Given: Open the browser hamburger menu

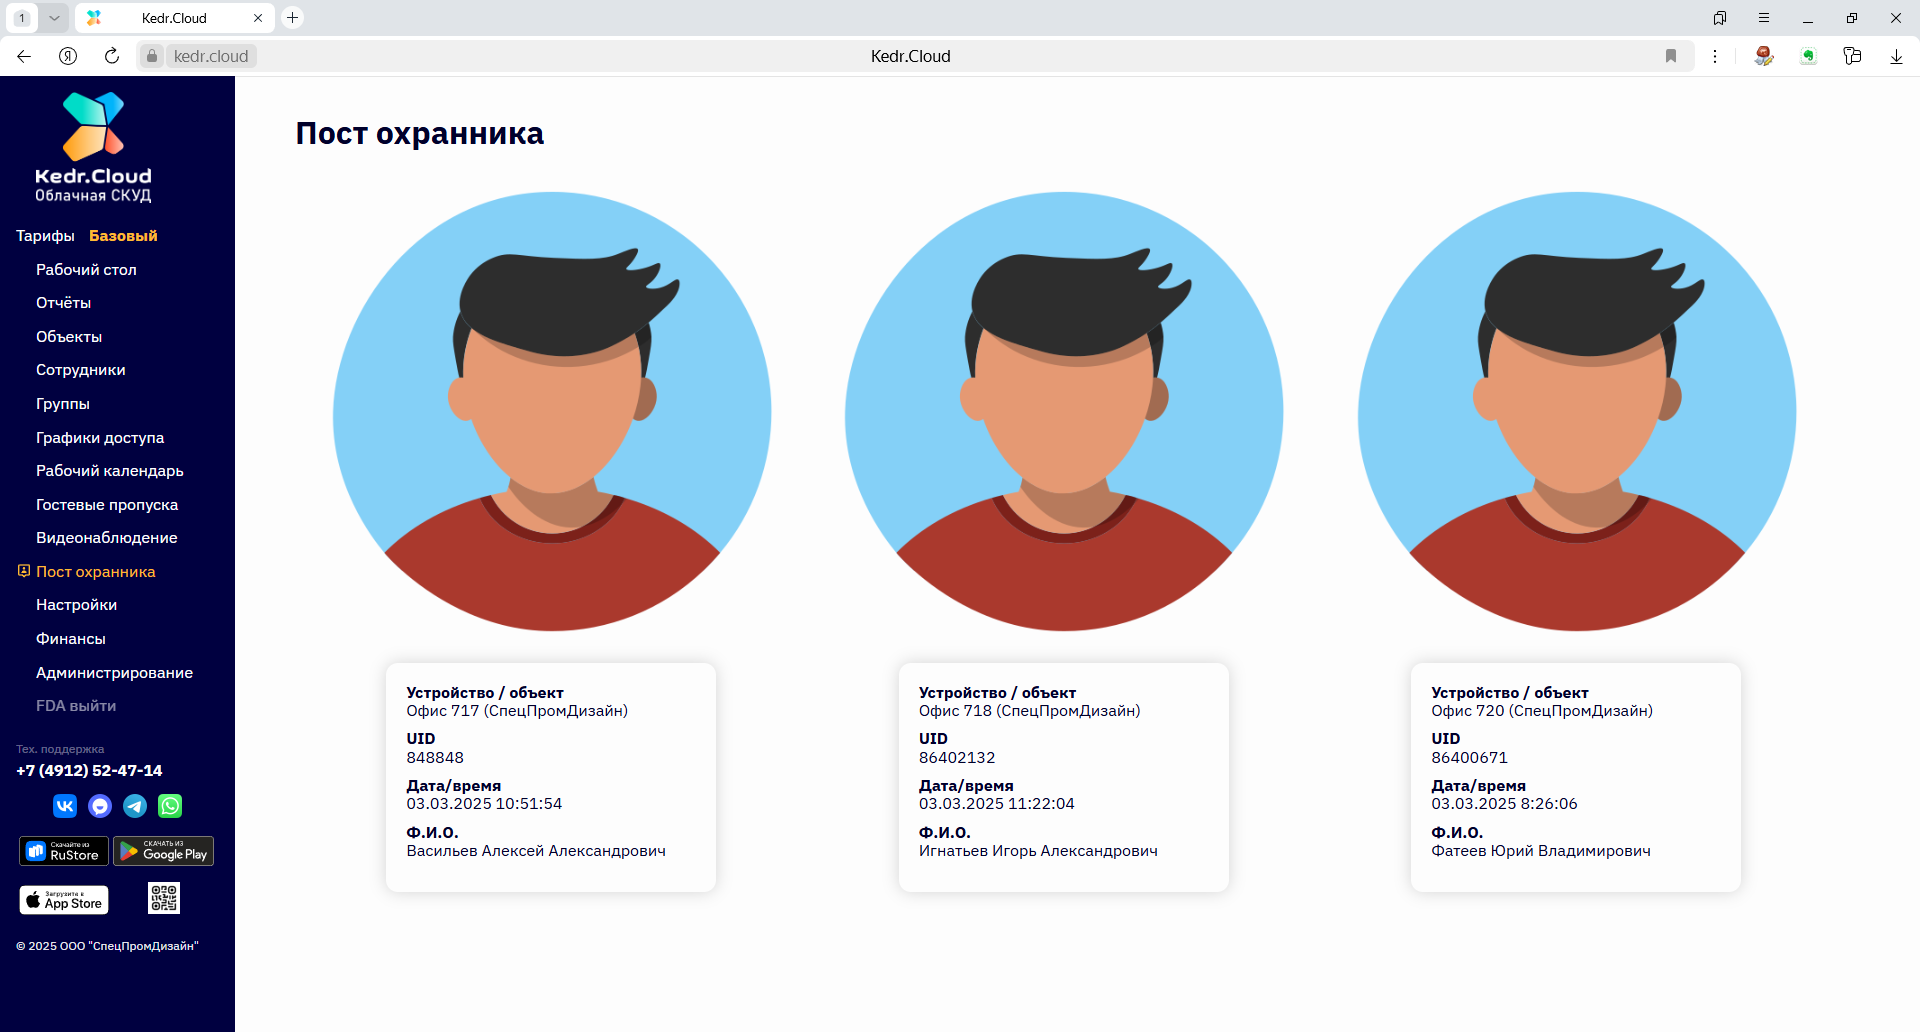Looking at the screenshot, I should 1764,18.
